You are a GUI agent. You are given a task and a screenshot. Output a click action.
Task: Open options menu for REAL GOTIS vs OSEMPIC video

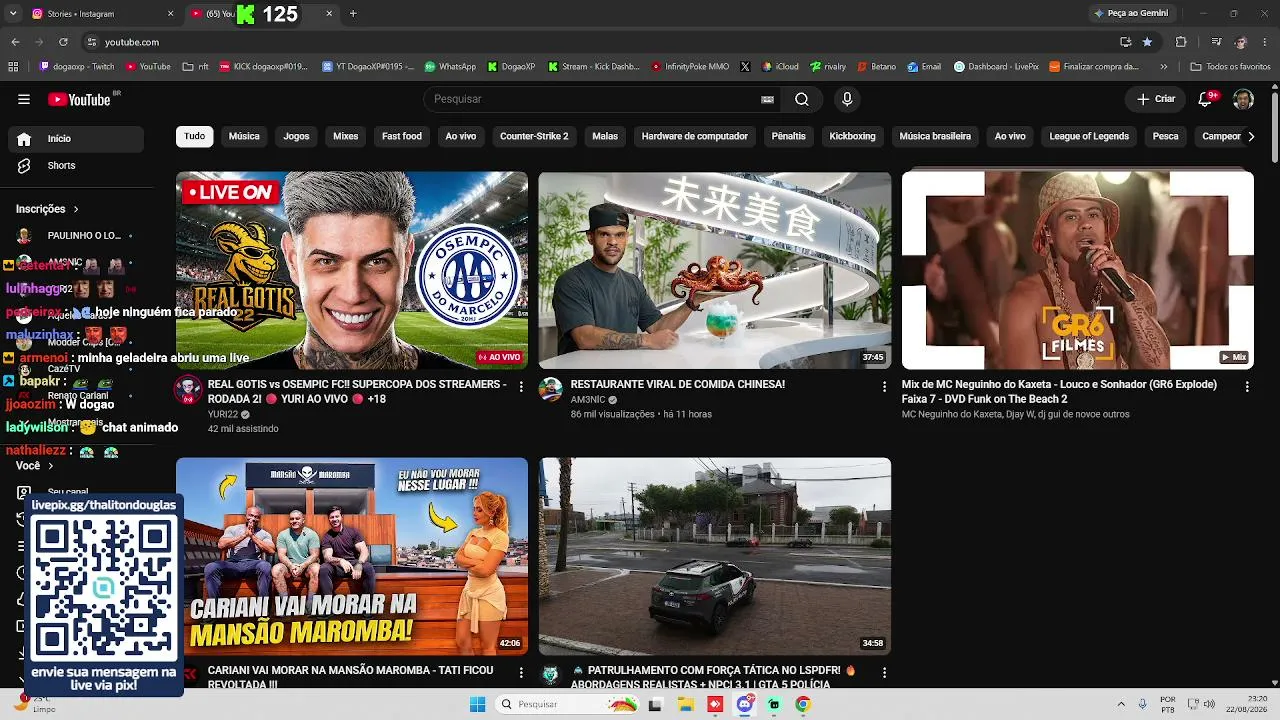[x=521, y=386]
